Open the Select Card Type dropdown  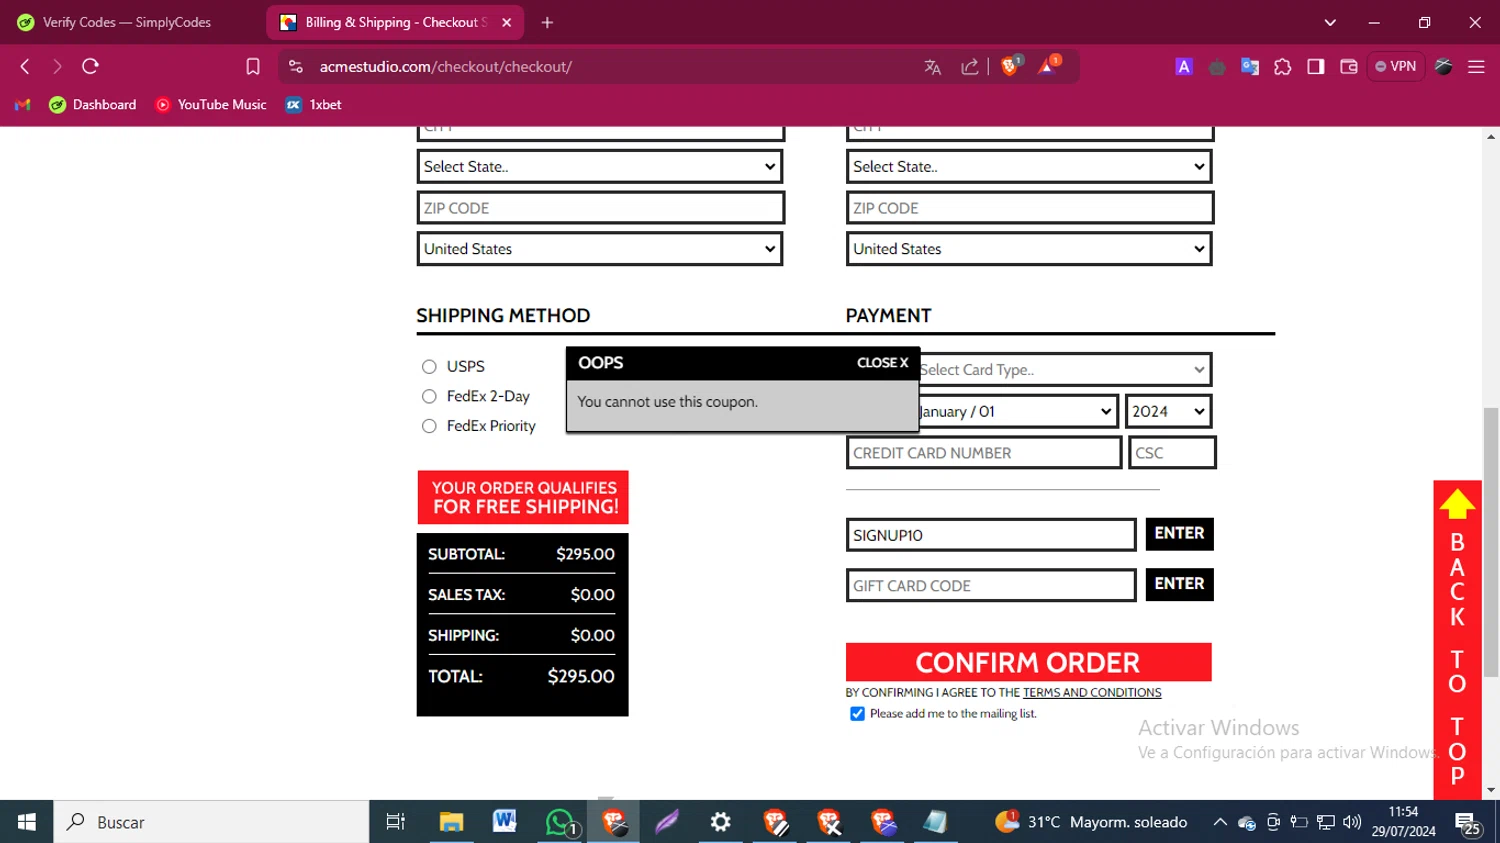pyautogui.click(x=1065, y=370)
